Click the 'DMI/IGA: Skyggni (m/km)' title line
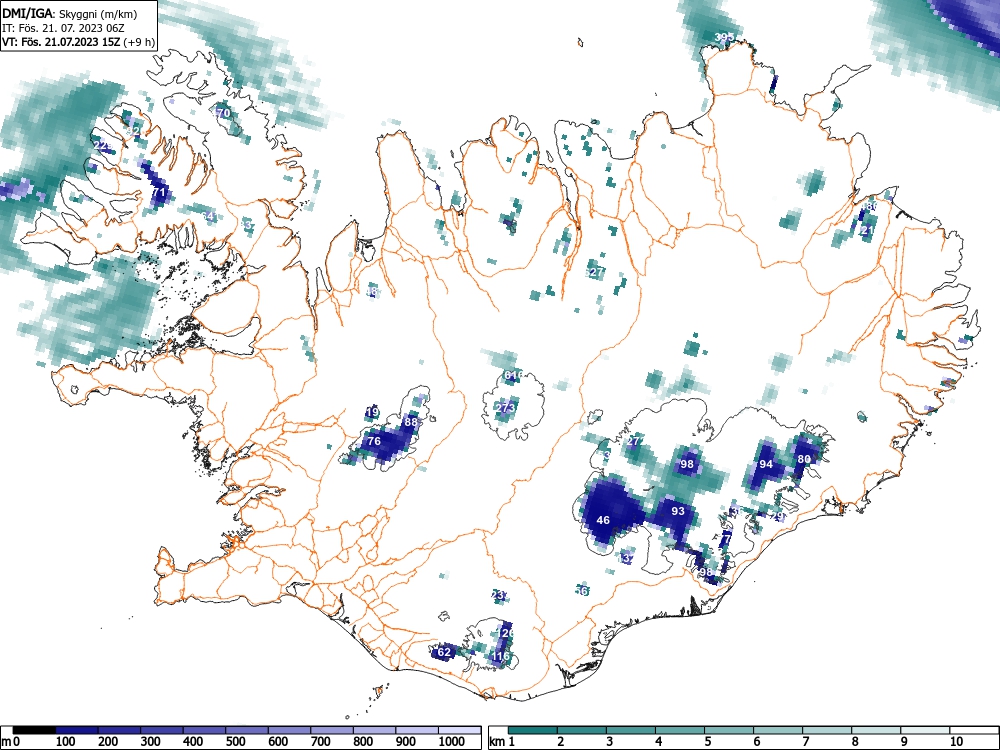 pyautogui.click(x=70, y=14)
